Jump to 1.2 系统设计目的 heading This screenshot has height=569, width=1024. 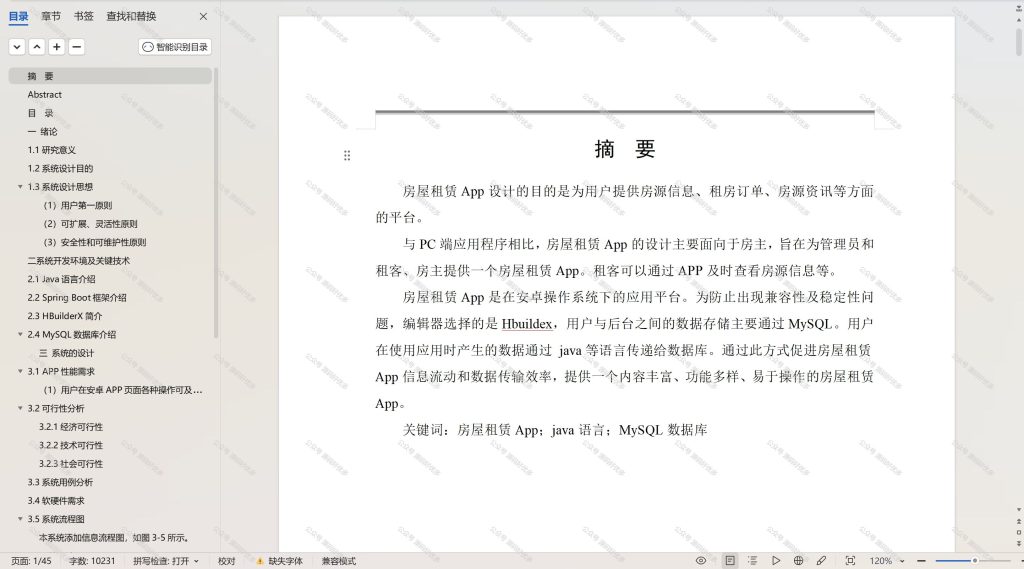[60, 169]
